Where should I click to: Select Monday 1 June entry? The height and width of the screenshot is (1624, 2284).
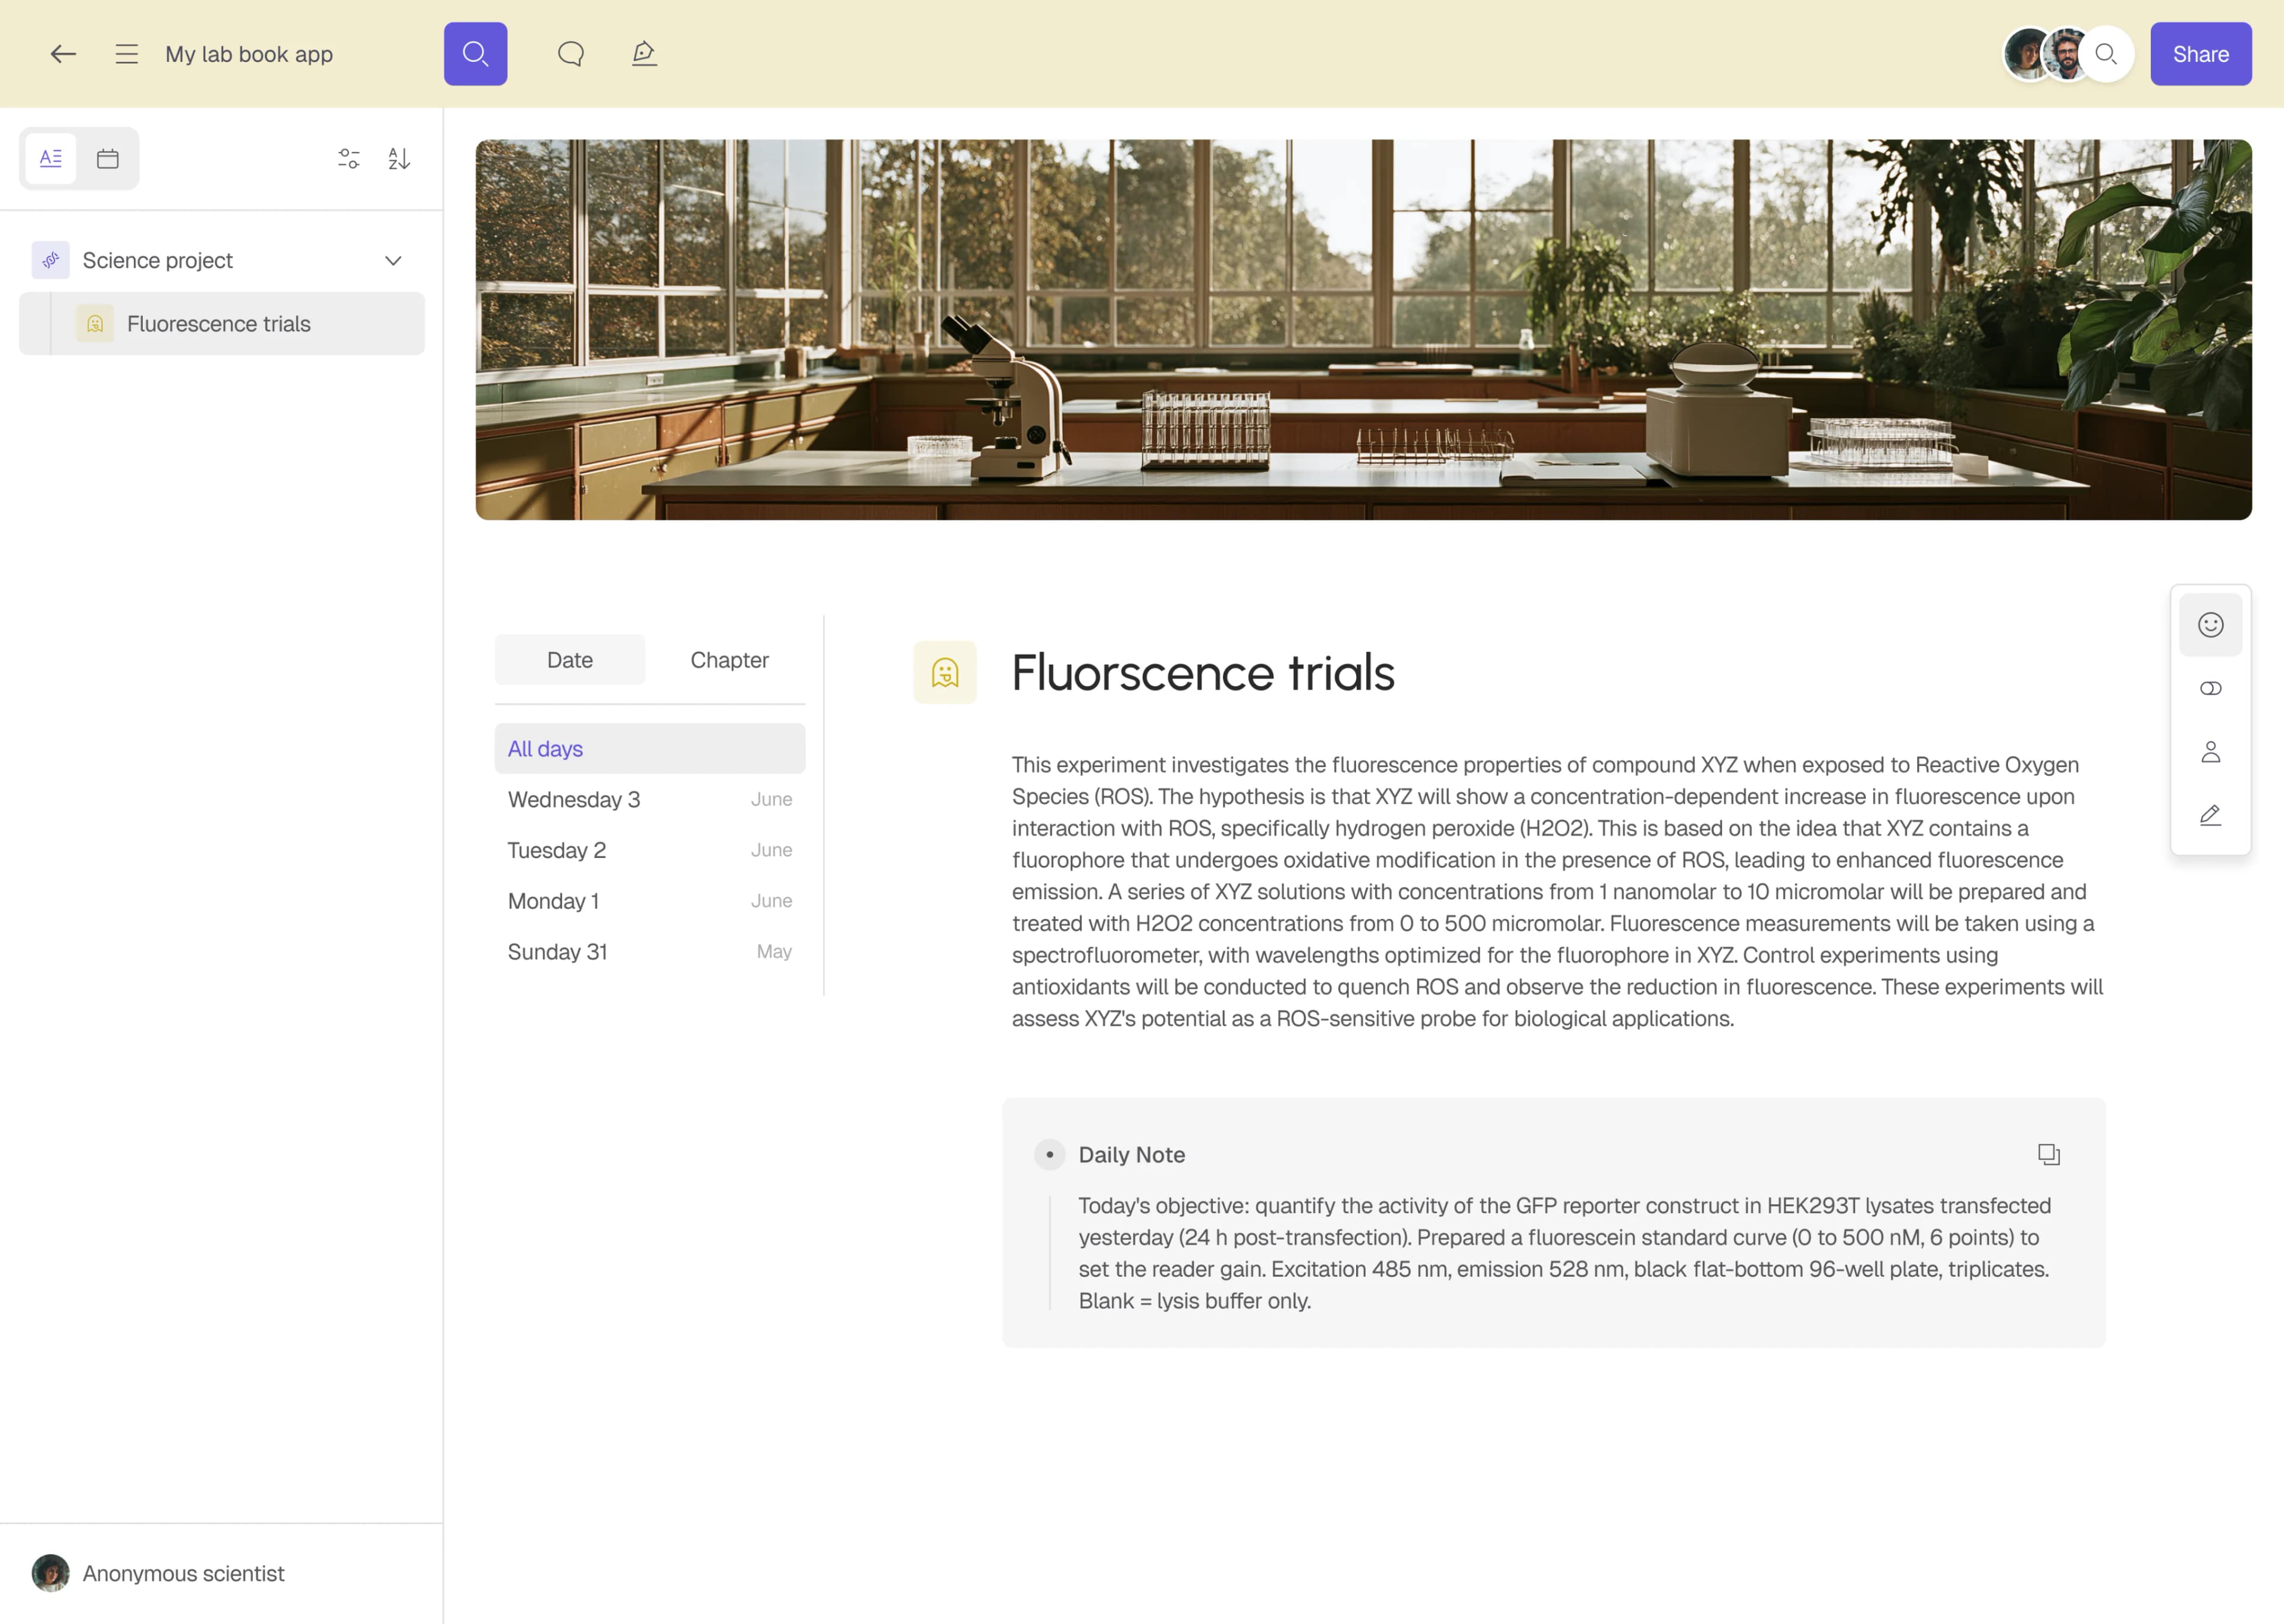click(x=650, y=901)
